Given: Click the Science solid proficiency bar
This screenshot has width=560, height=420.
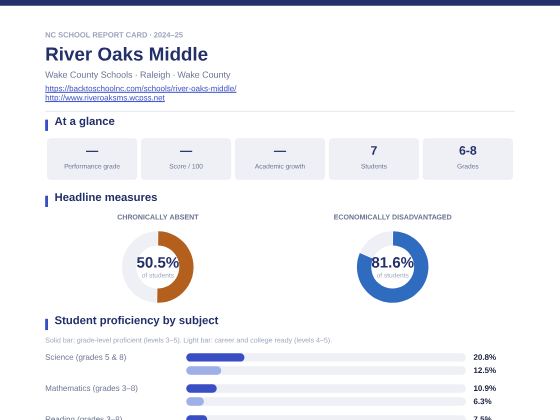Looking at the screenshot, I should [x=215, y=357].
